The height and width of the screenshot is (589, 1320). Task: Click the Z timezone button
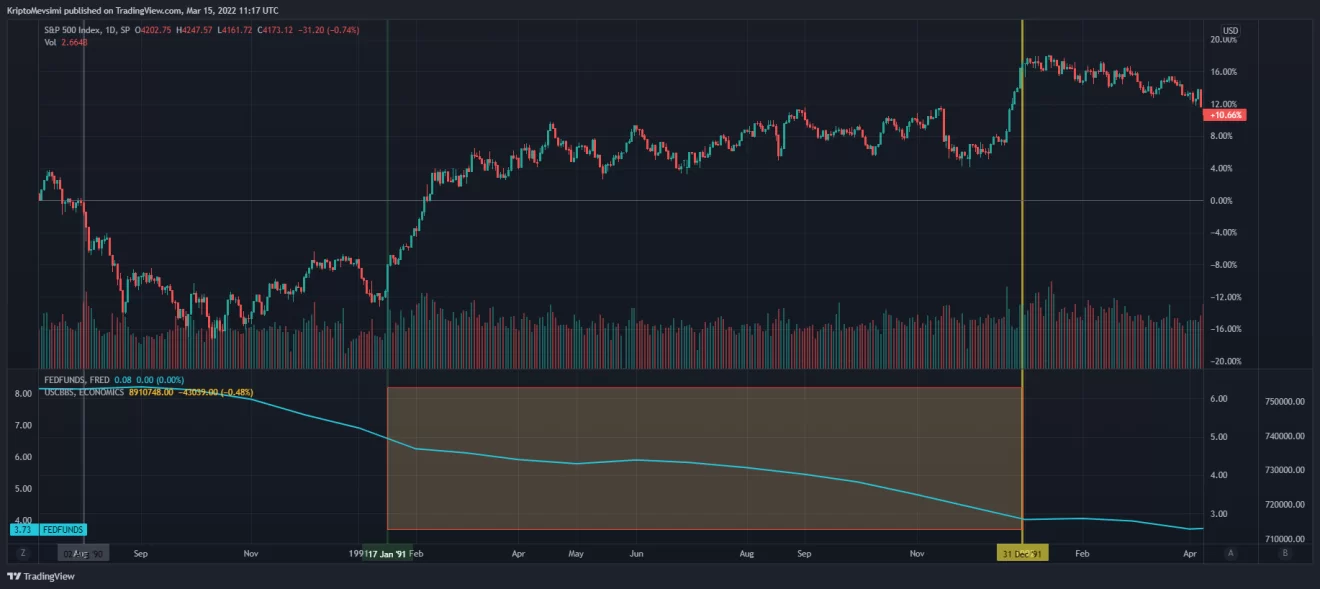pyautogui.click(x=23, y=553)
